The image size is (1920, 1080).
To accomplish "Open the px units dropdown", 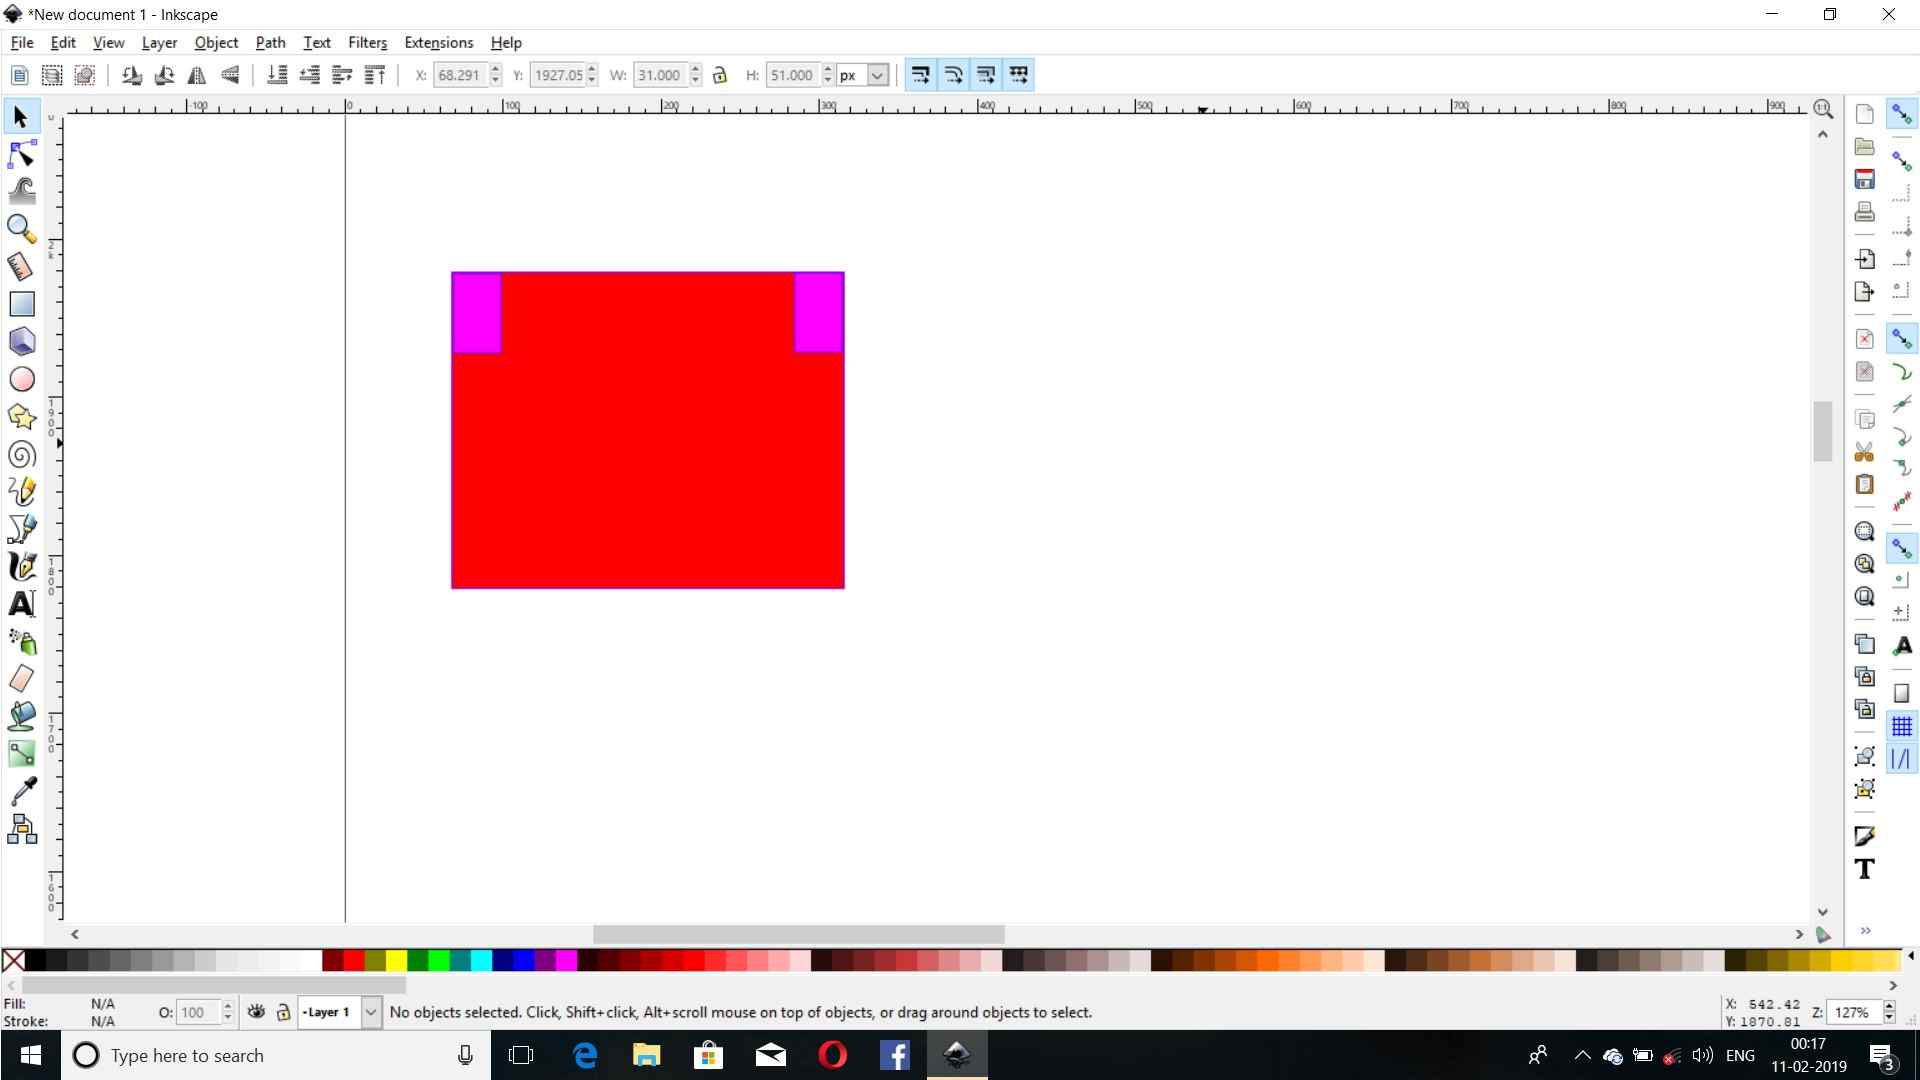I will coord(877,75).
